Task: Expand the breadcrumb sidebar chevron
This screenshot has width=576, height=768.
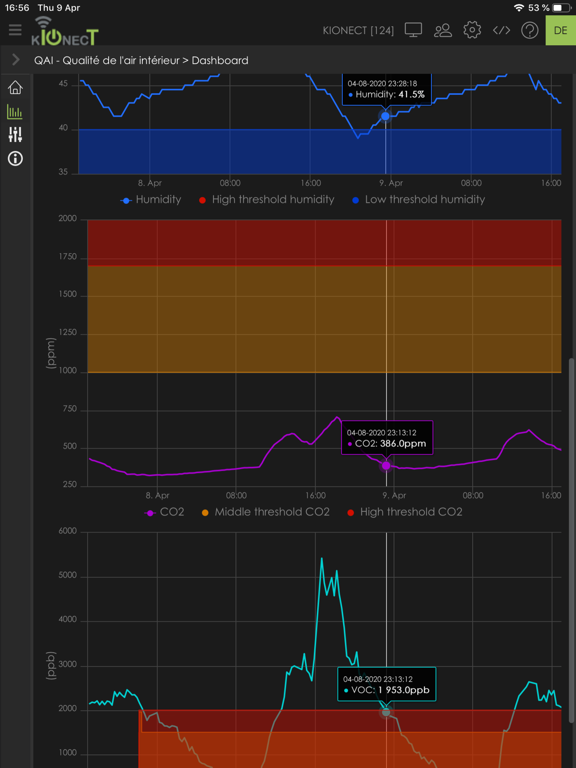Action: [x=16, y=60]
